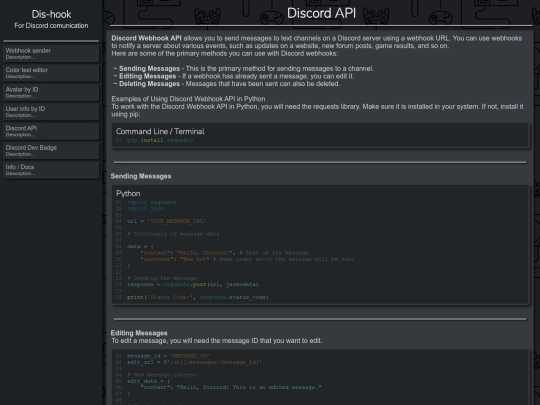Click the 'To edit a message' sentence
This screenshot has height=405, width=540.
click(217, 341)
